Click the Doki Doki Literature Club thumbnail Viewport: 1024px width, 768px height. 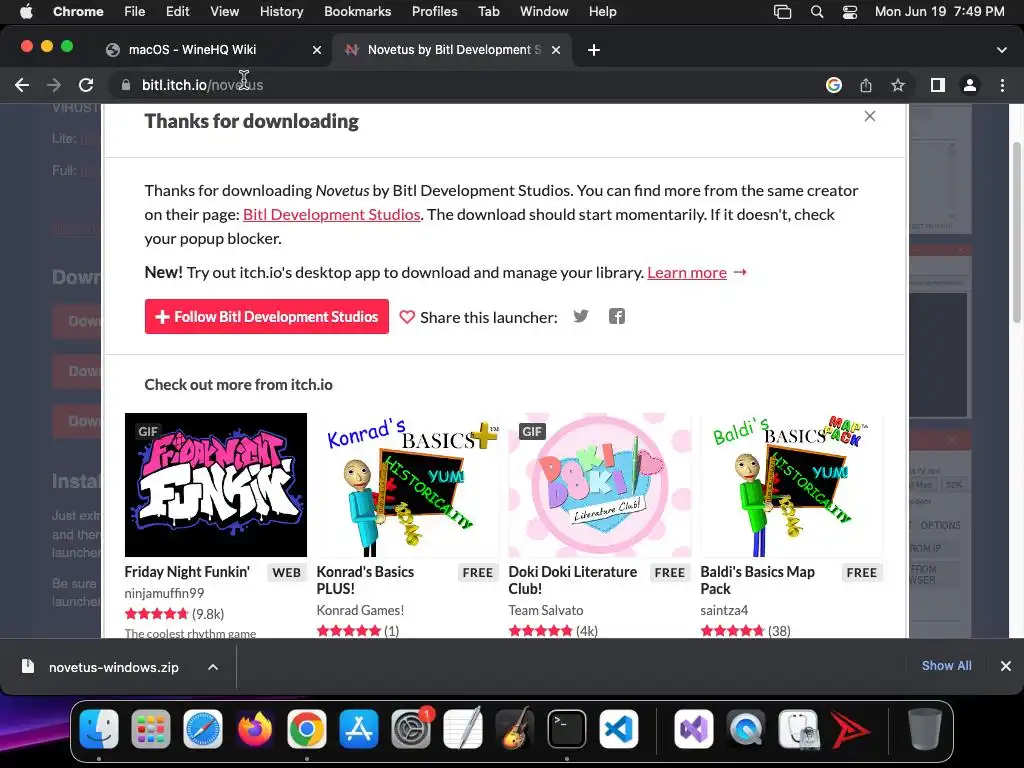coord(600,485)
